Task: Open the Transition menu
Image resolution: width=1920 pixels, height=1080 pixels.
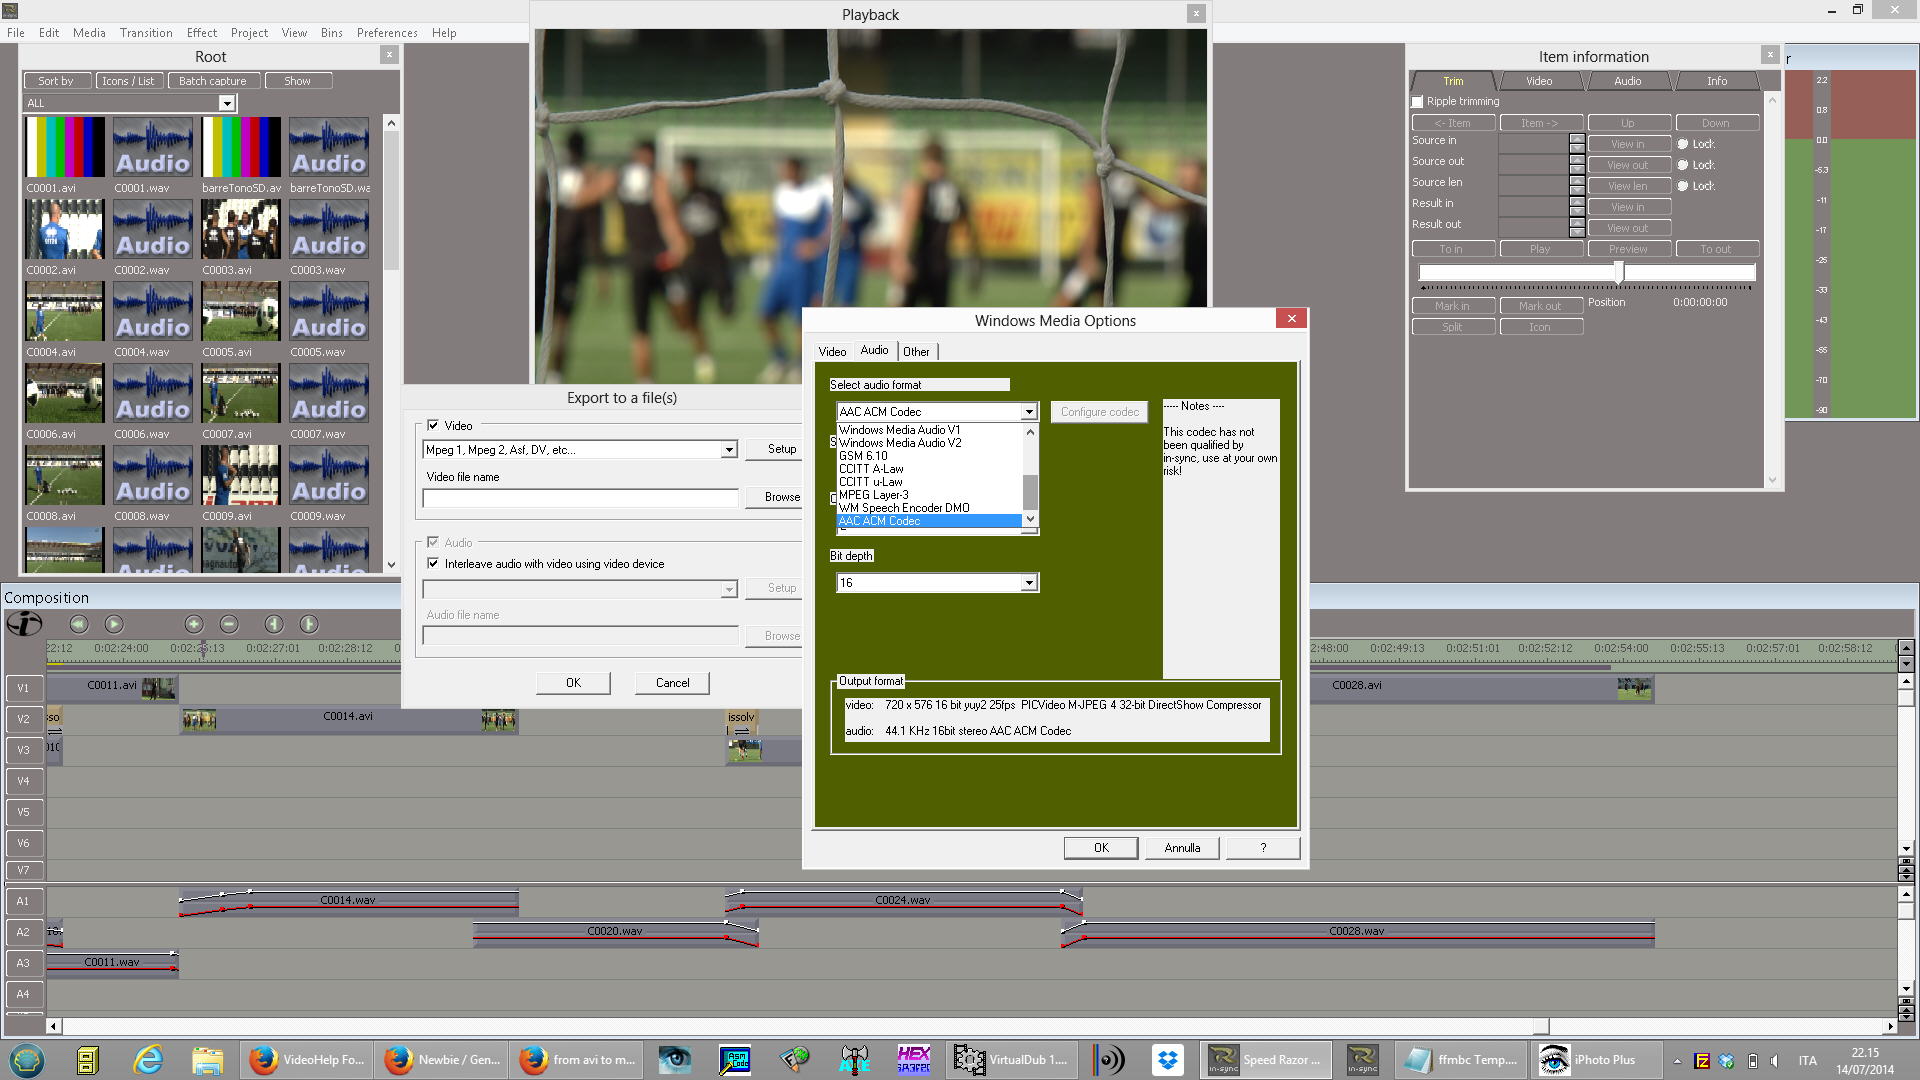Action: click(146, 33)
